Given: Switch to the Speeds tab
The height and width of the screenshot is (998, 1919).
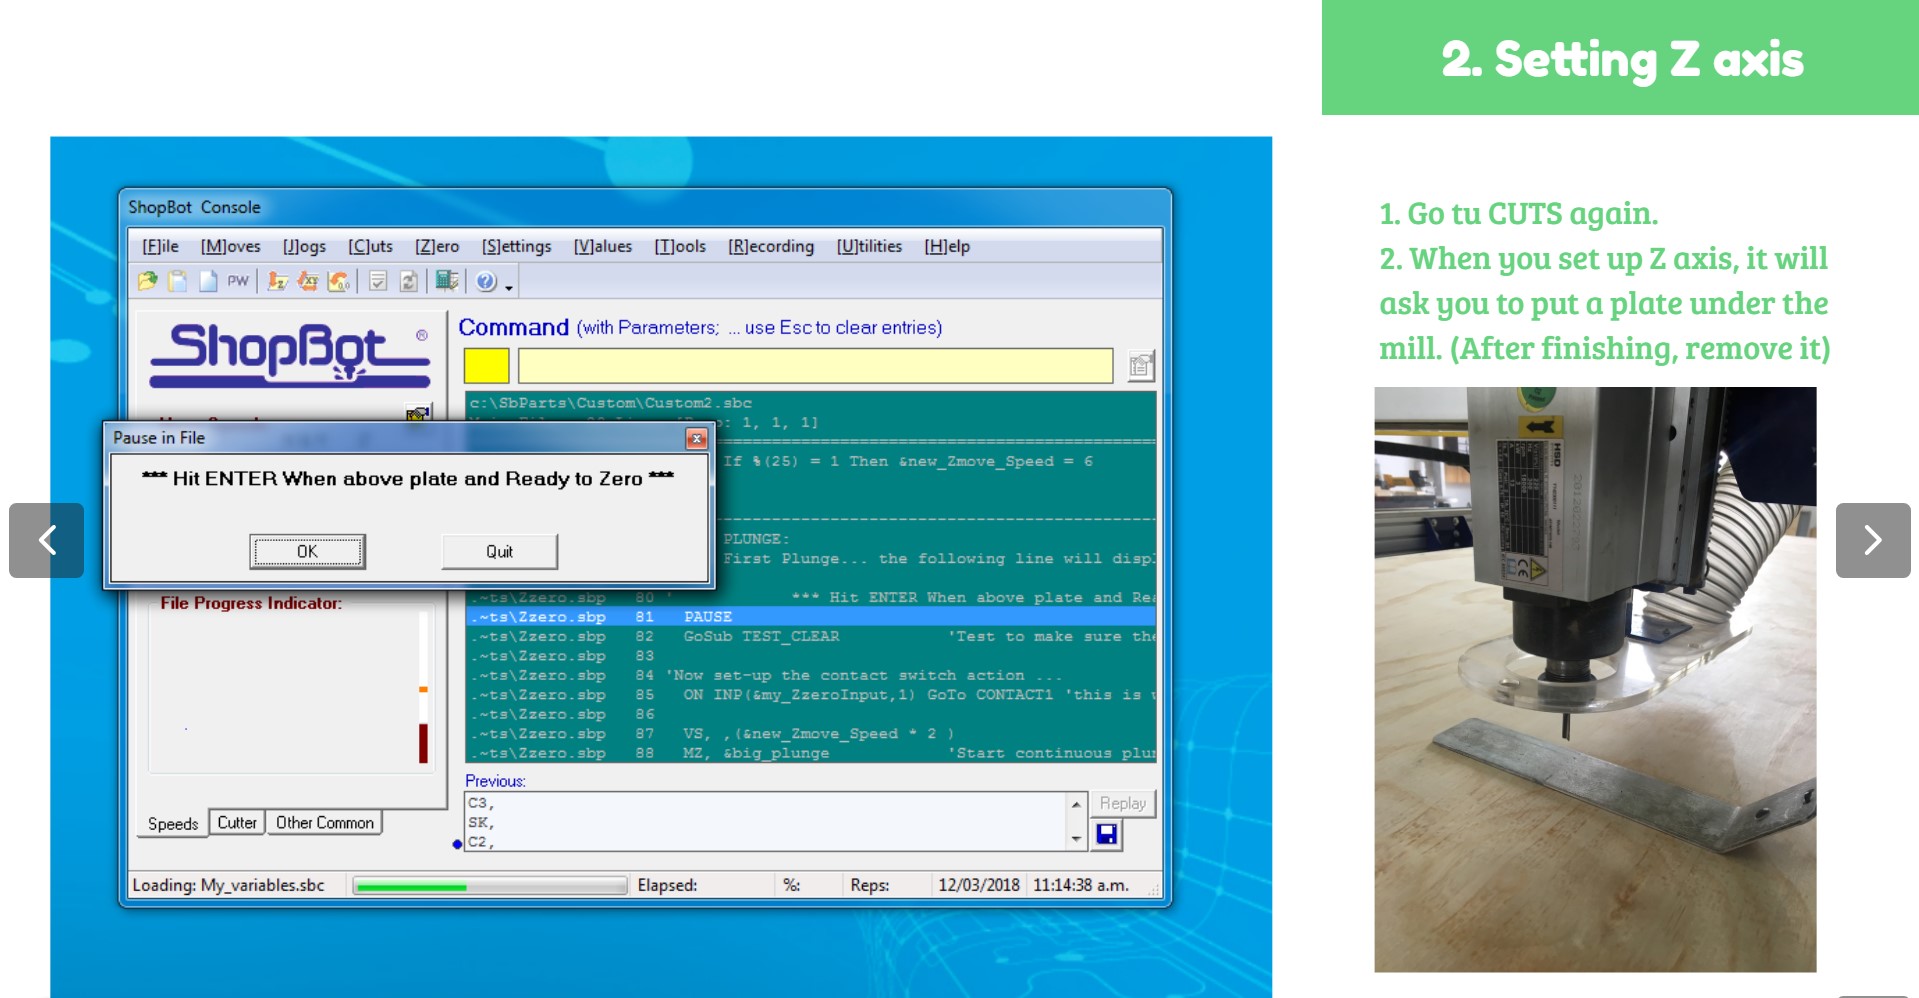Looking at the screenshot, I should pyautogui.click(x=173, y=824).
